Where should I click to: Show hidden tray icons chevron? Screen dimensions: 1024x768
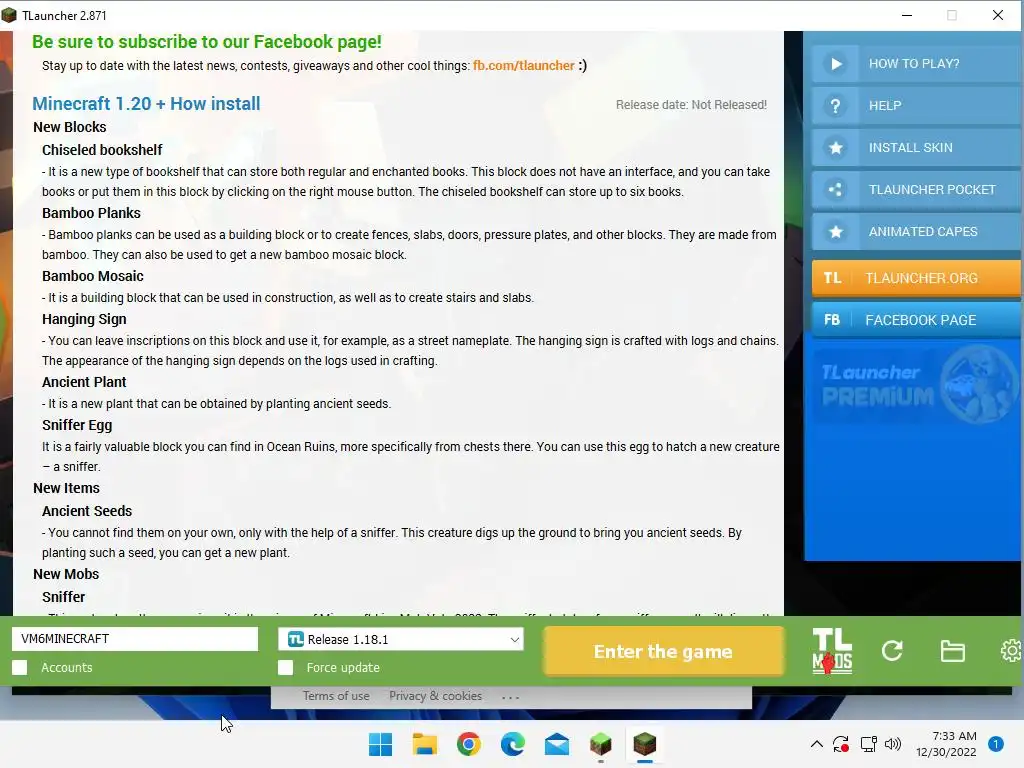point(816,744)
